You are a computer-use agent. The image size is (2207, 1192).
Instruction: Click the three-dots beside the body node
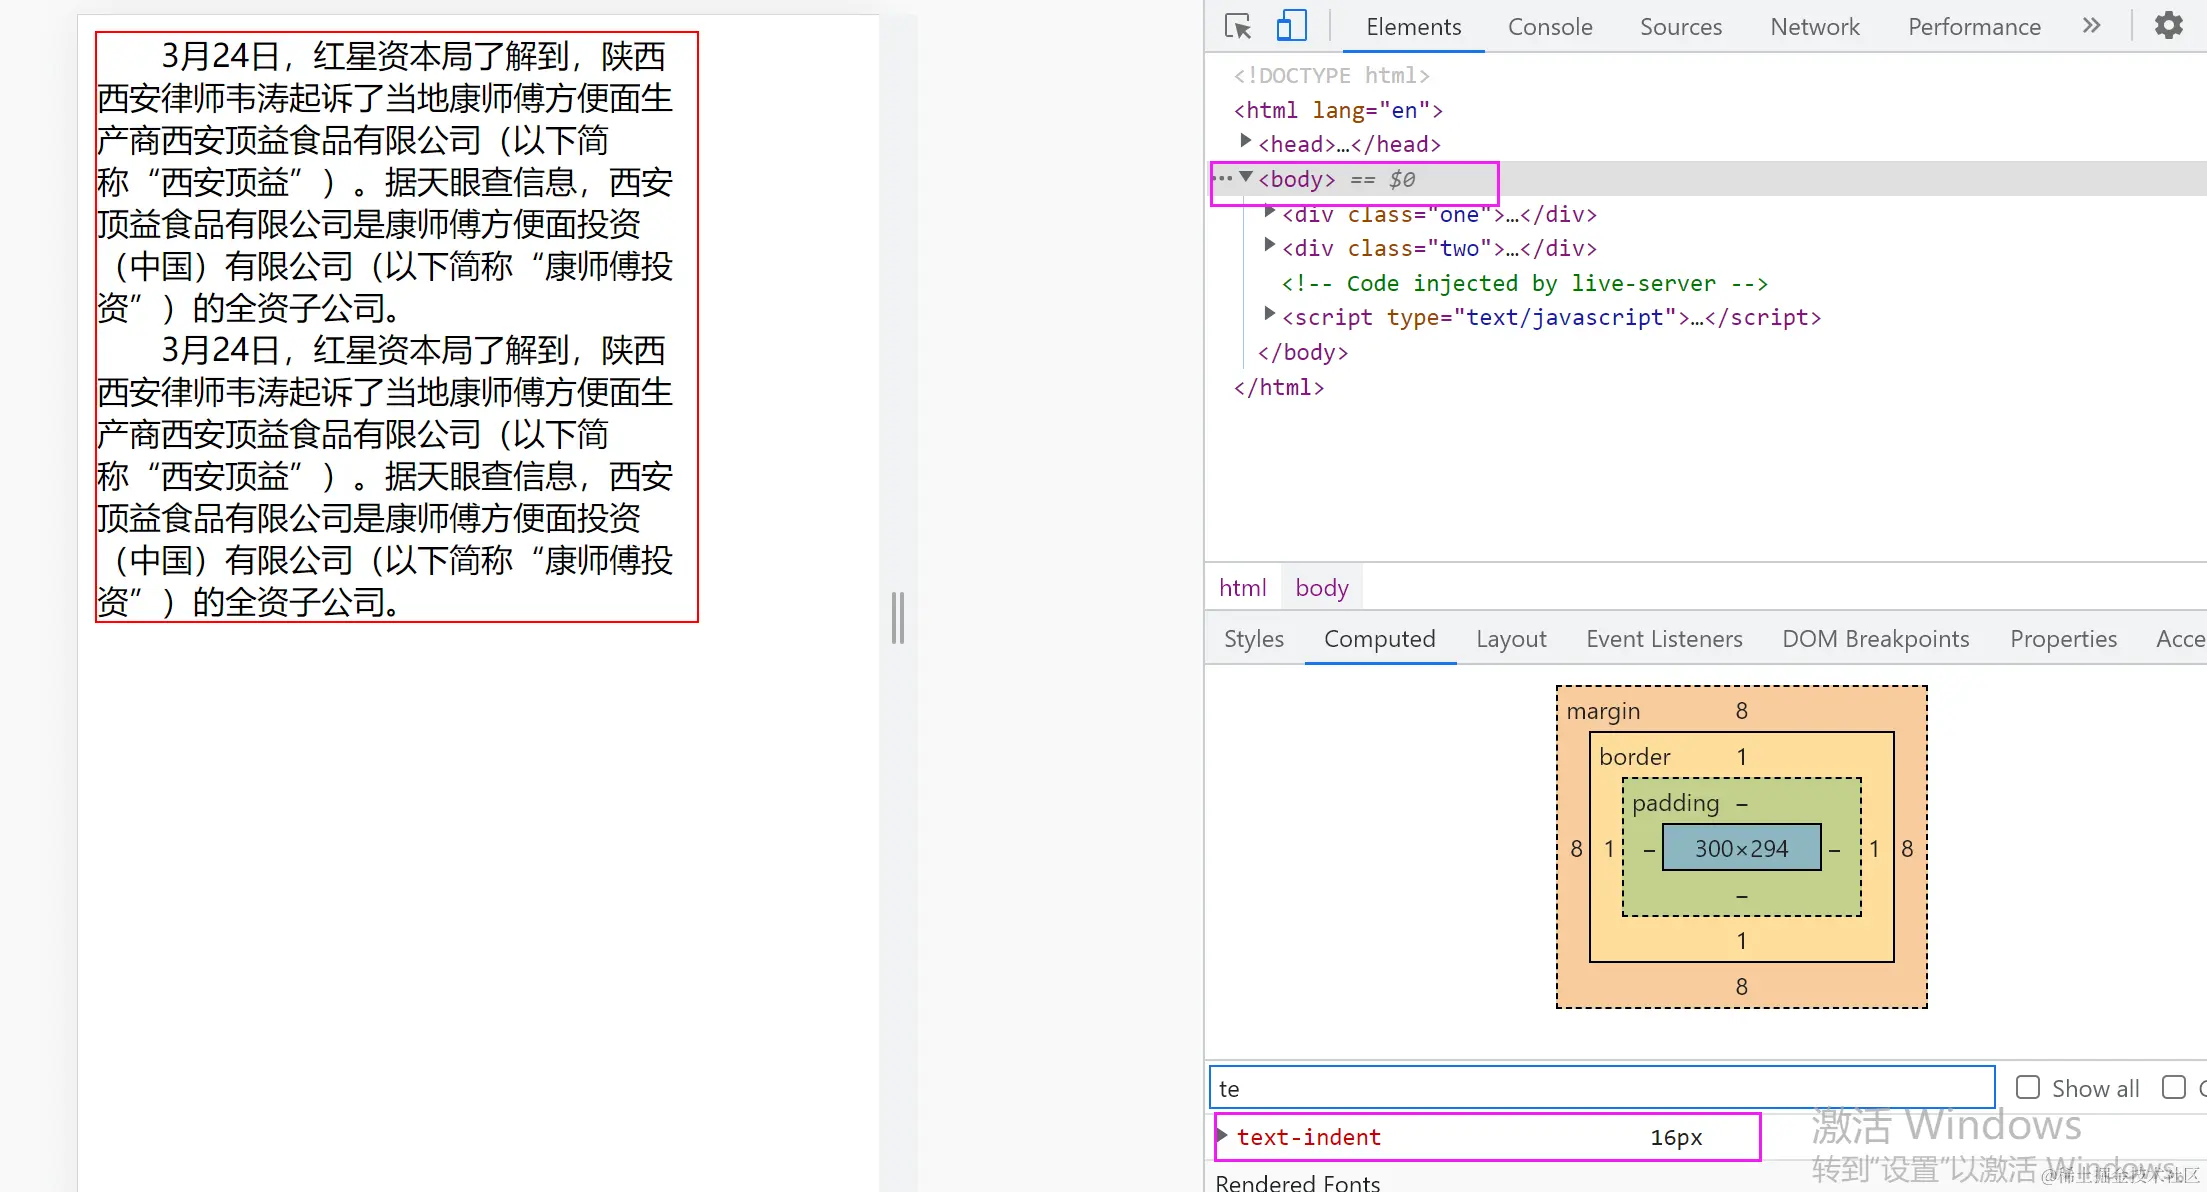1222,179
